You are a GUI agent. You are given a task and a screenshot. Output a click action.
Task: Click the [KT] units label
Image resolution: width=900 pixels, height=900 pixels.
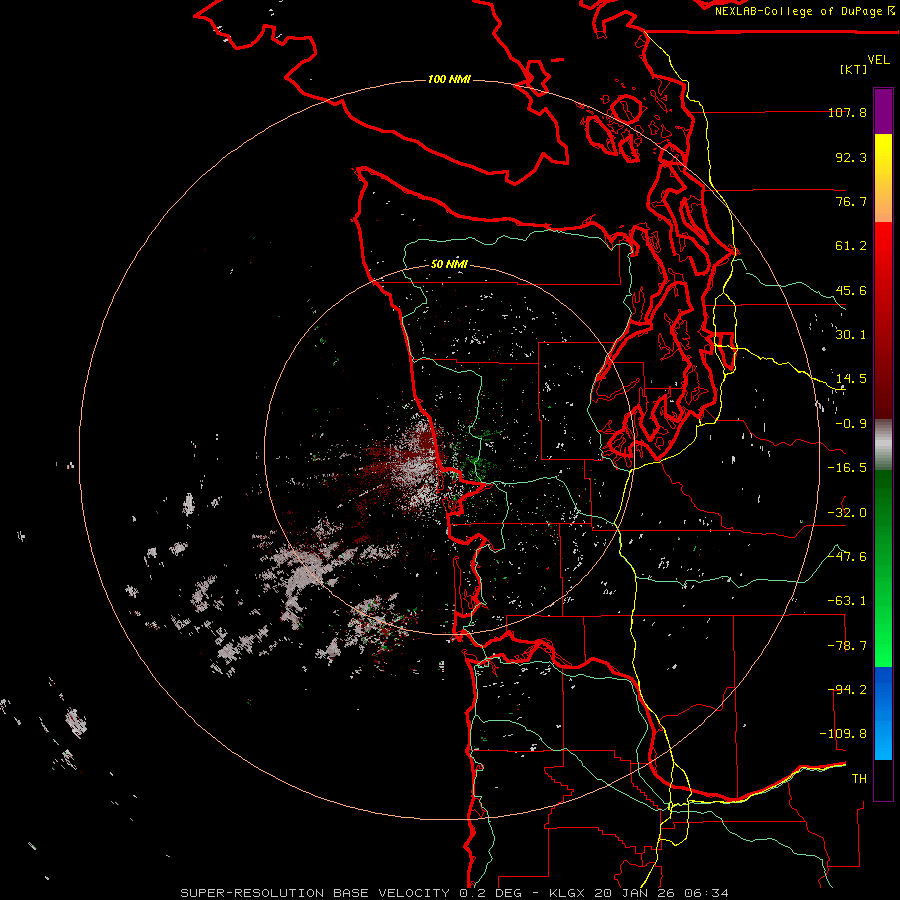(854, 69)
